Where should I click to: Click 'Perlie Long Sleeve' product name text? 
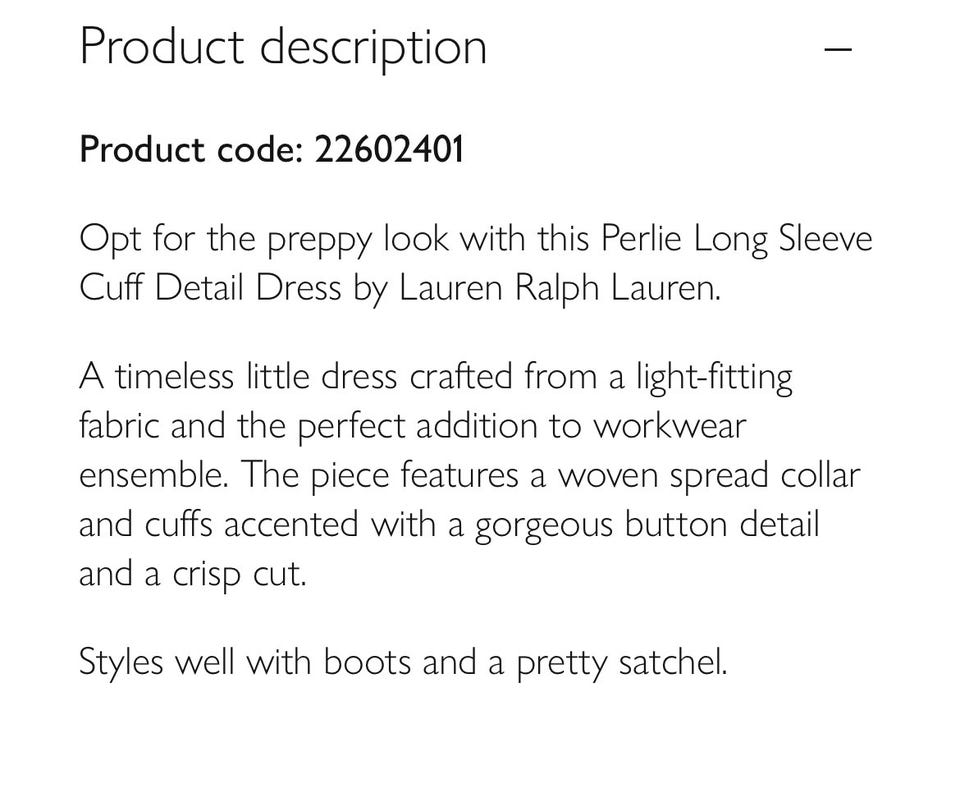point(737,239)
